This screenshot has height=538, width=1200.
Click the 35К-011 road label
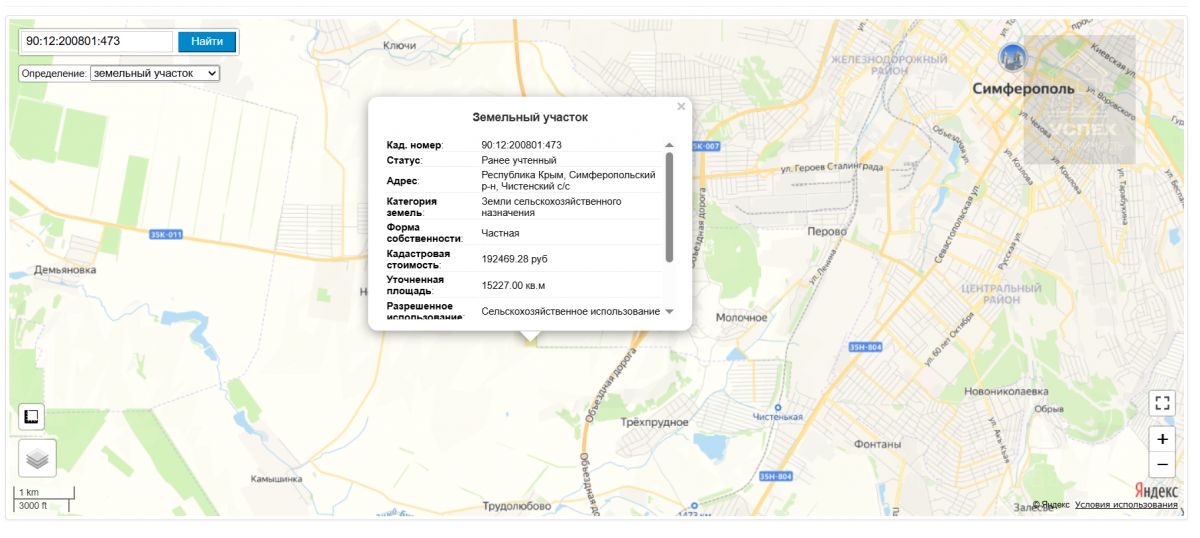tap(166, 235)
